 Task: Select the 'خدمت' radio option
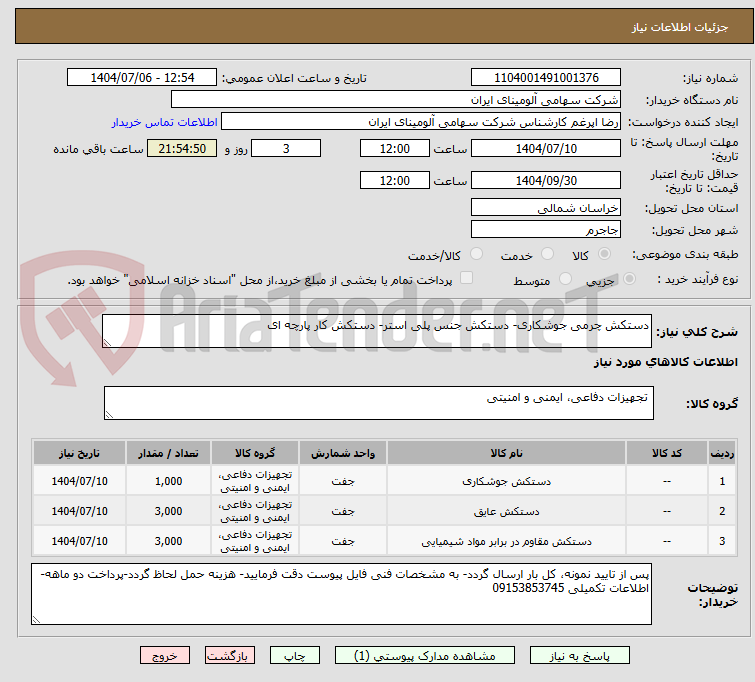(x=547, y=254)
